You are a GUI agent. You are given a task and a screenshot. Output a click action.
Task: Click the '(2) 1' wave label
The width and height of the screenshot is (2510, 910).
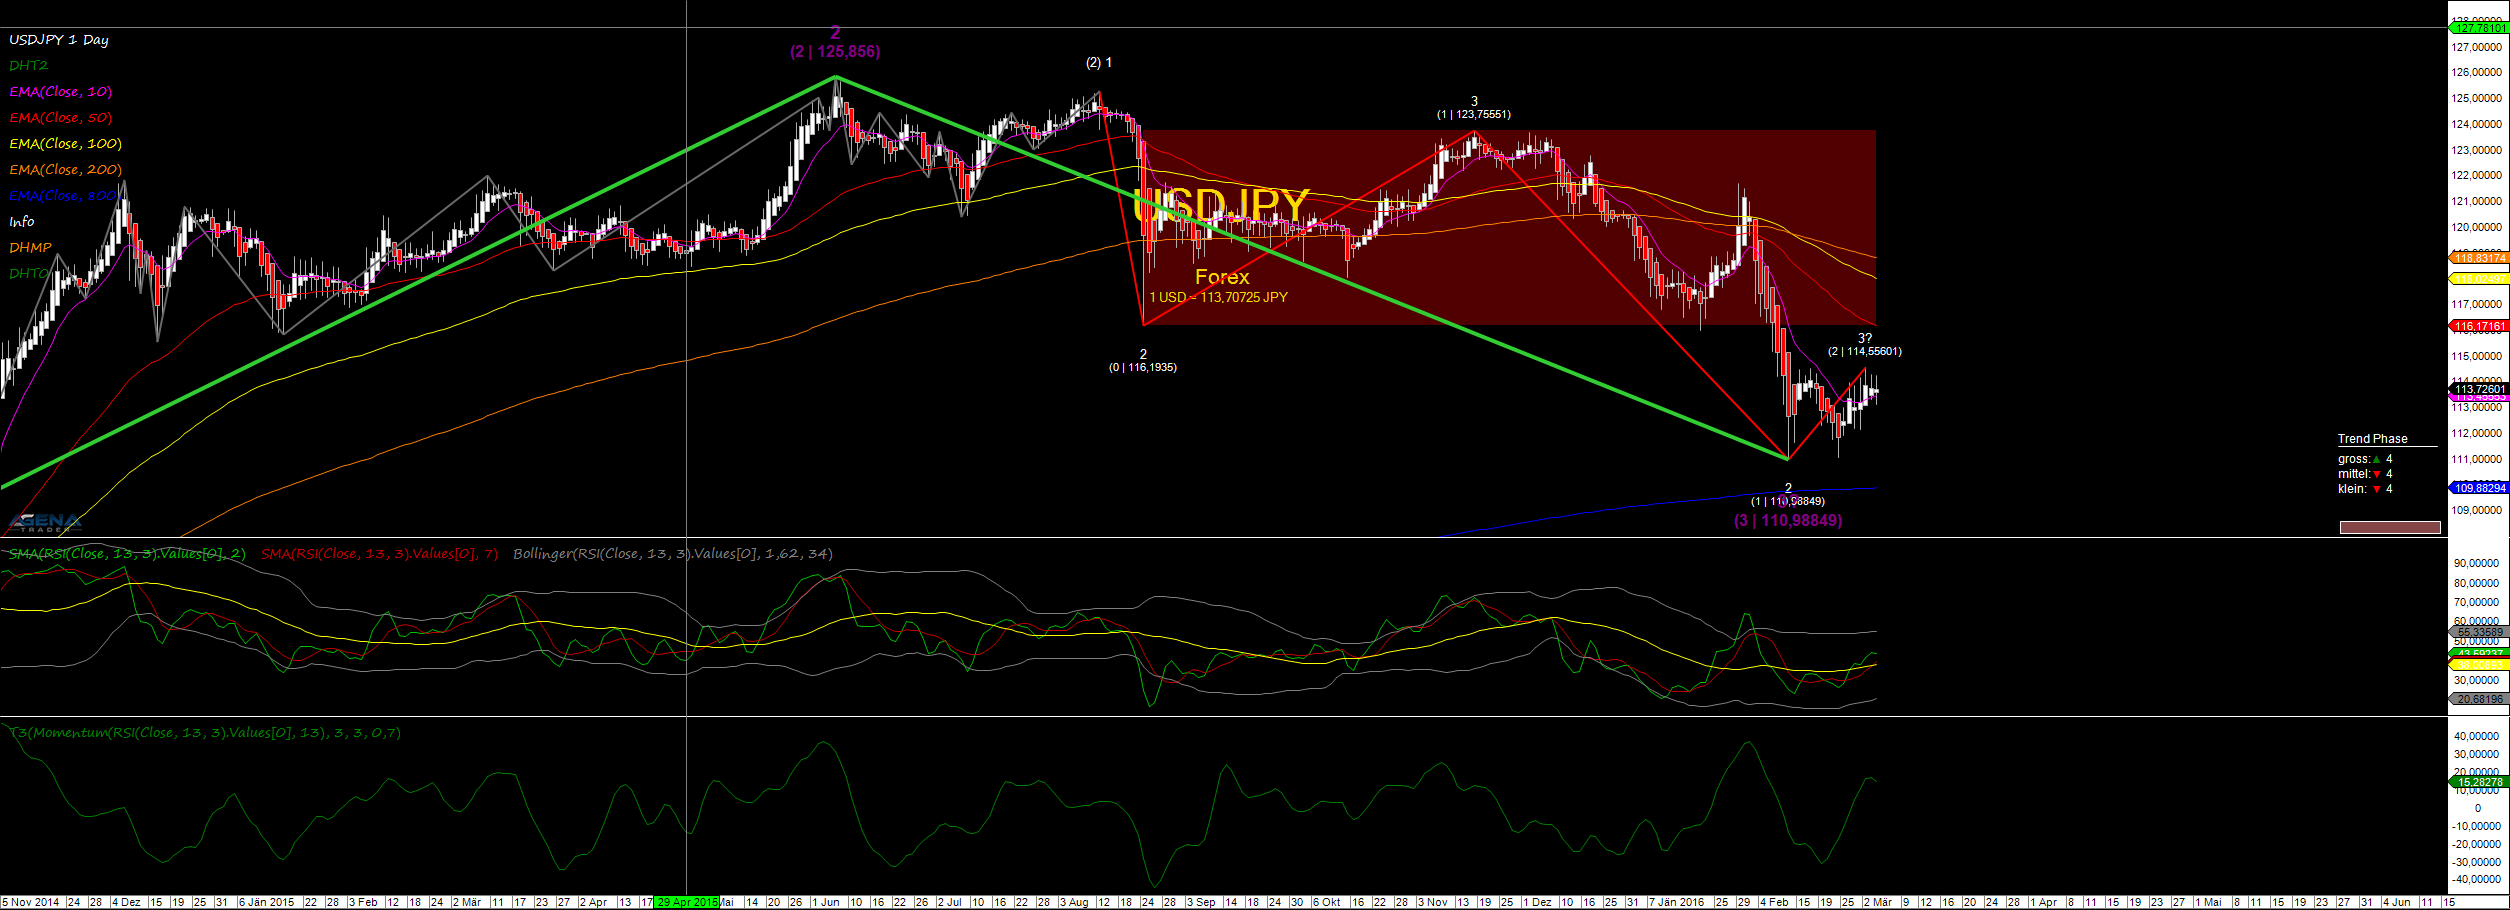tap(1099, 63)
